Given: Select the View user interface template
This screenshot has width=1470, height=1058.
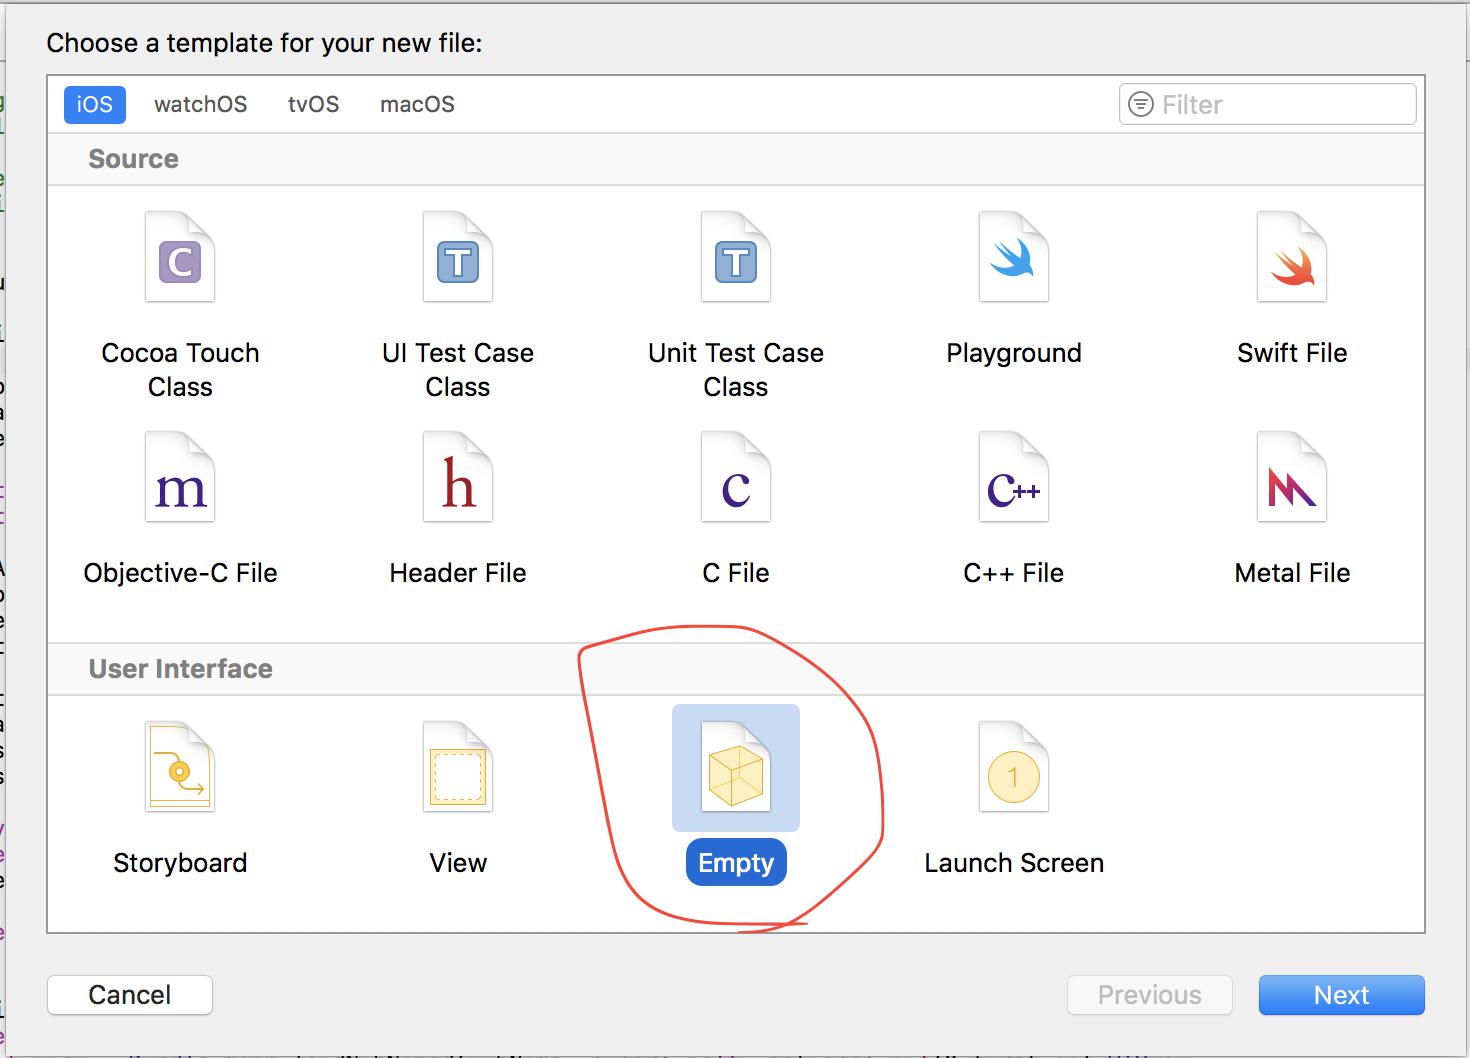Looking at the screenshot, I should [x=458, y=768].
